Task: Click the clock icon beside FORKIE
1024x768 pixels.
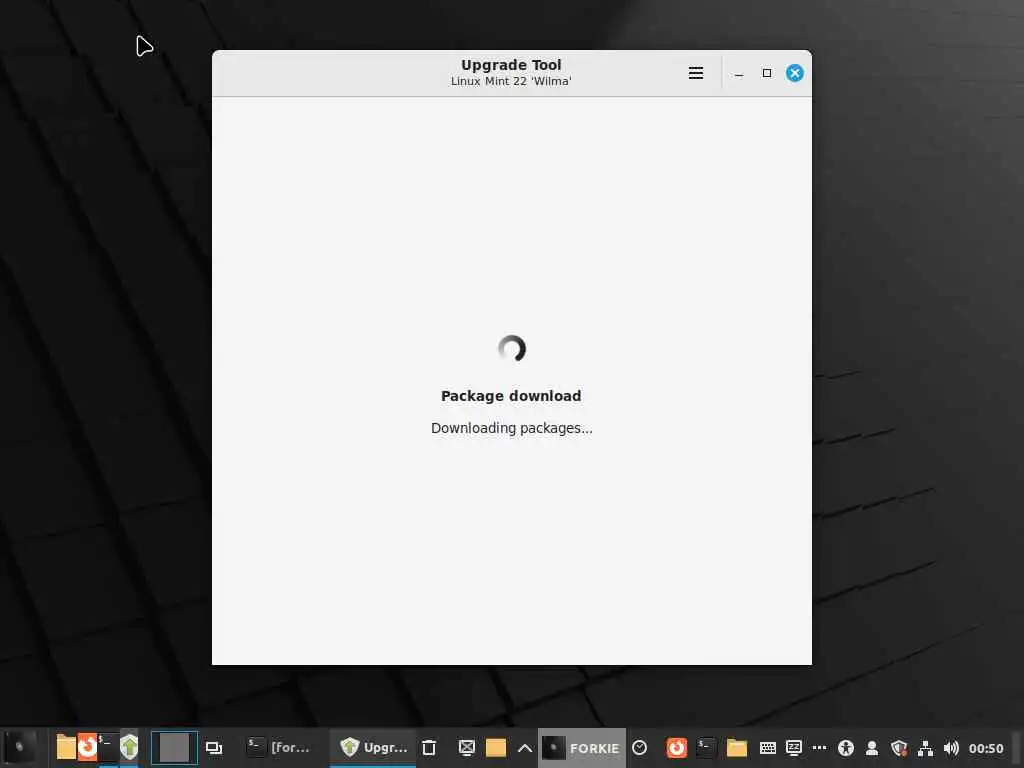Action: point(640,748)
